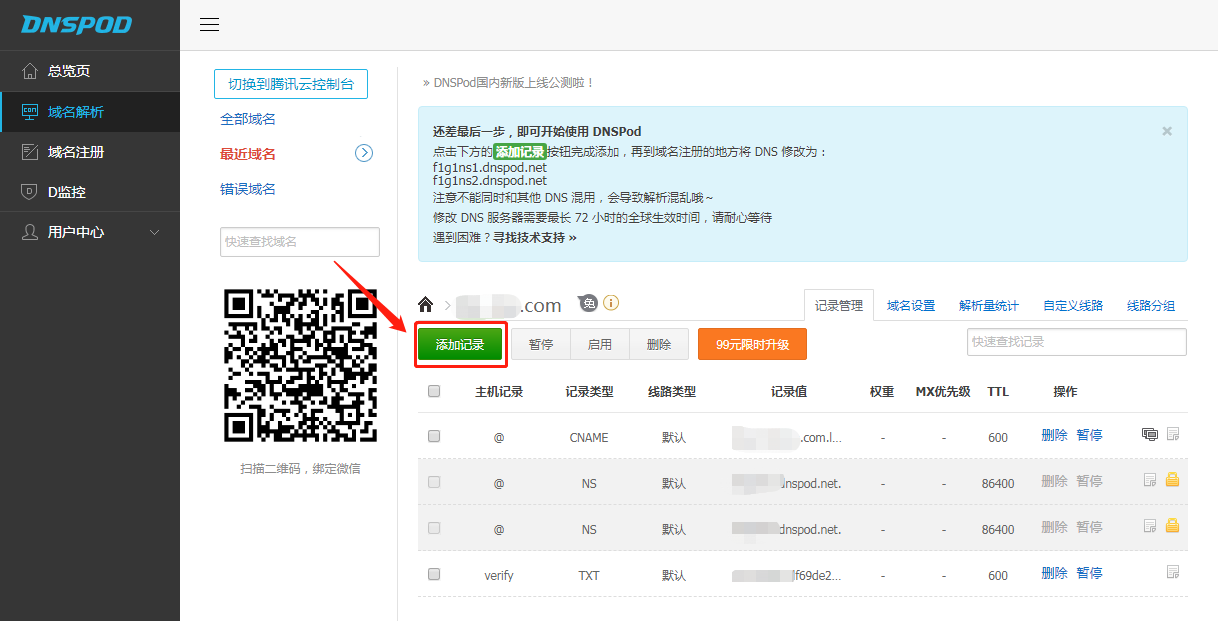Check the select-all checkbox in table header
1218x621 pixels.
tap(434, 391)
